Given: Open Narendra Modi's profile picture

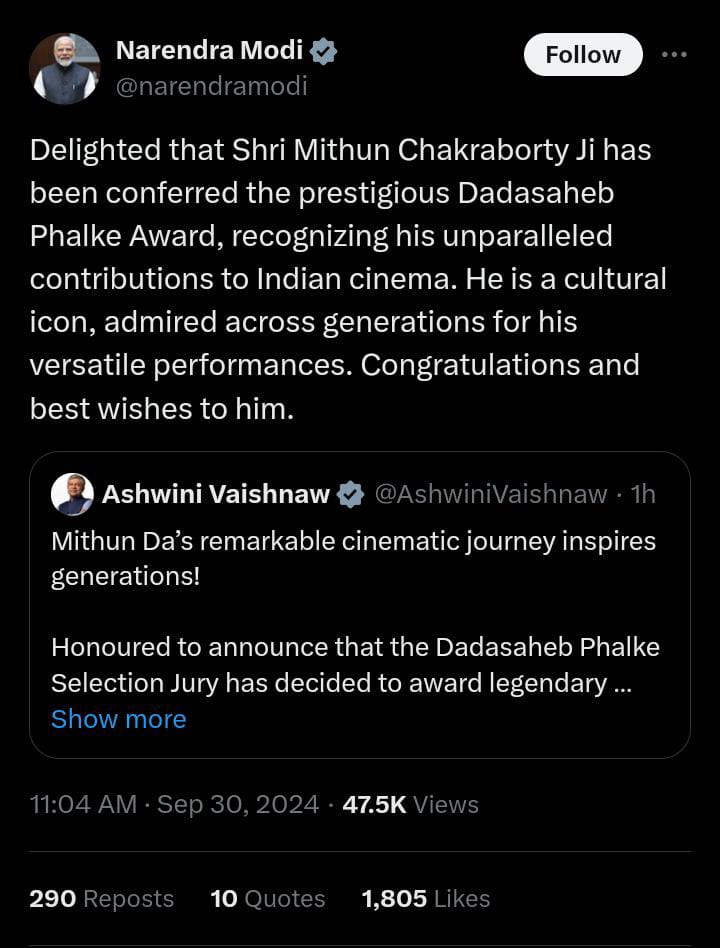Looking at the screenshot, I should point(64,69).
